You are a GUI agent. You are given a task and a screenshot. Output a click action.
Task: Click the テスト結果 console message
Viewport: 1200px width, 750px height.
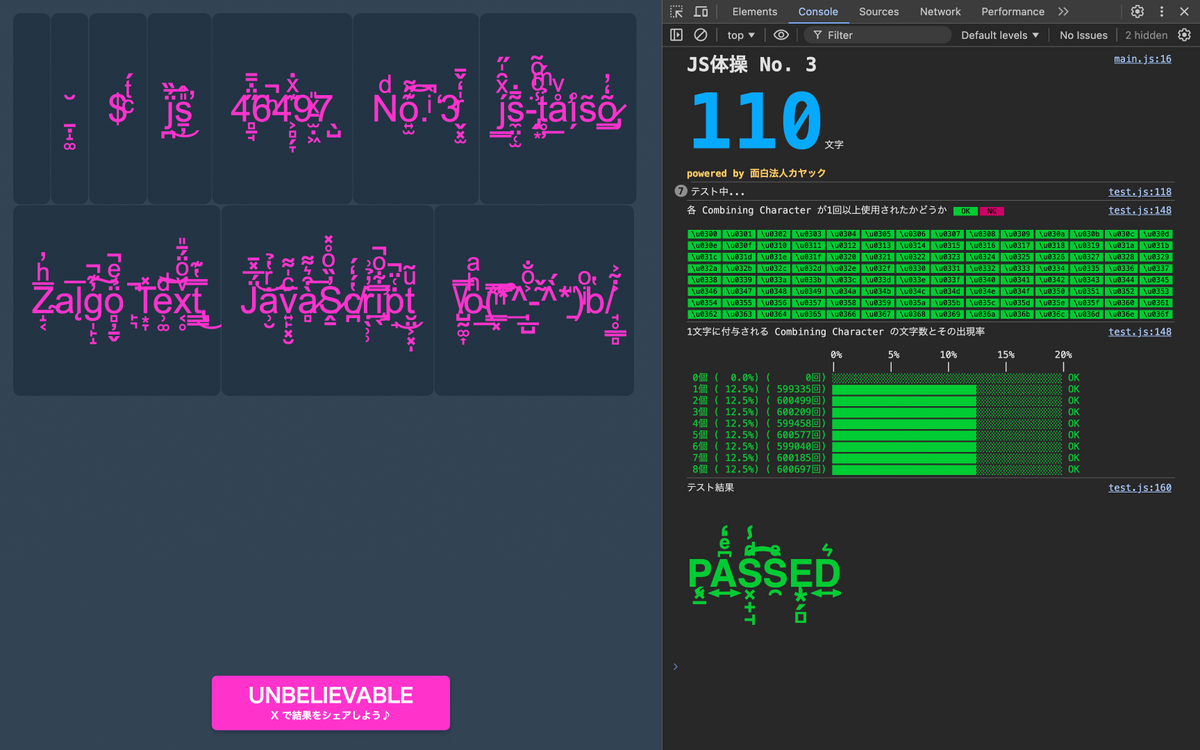(x=711, y=488)
